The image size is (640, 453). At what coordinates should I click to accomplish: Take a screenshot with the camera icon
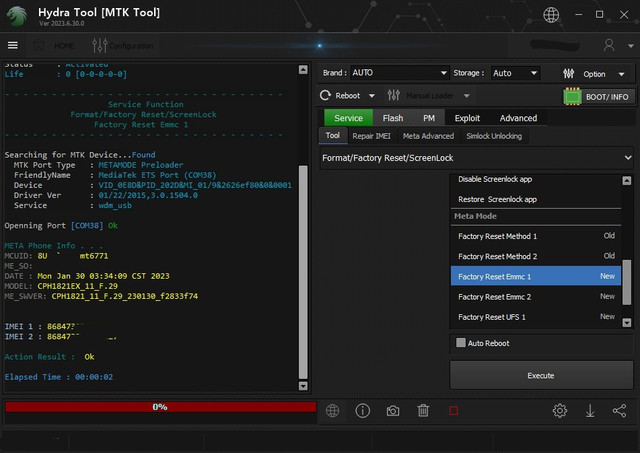click(393, 411)
